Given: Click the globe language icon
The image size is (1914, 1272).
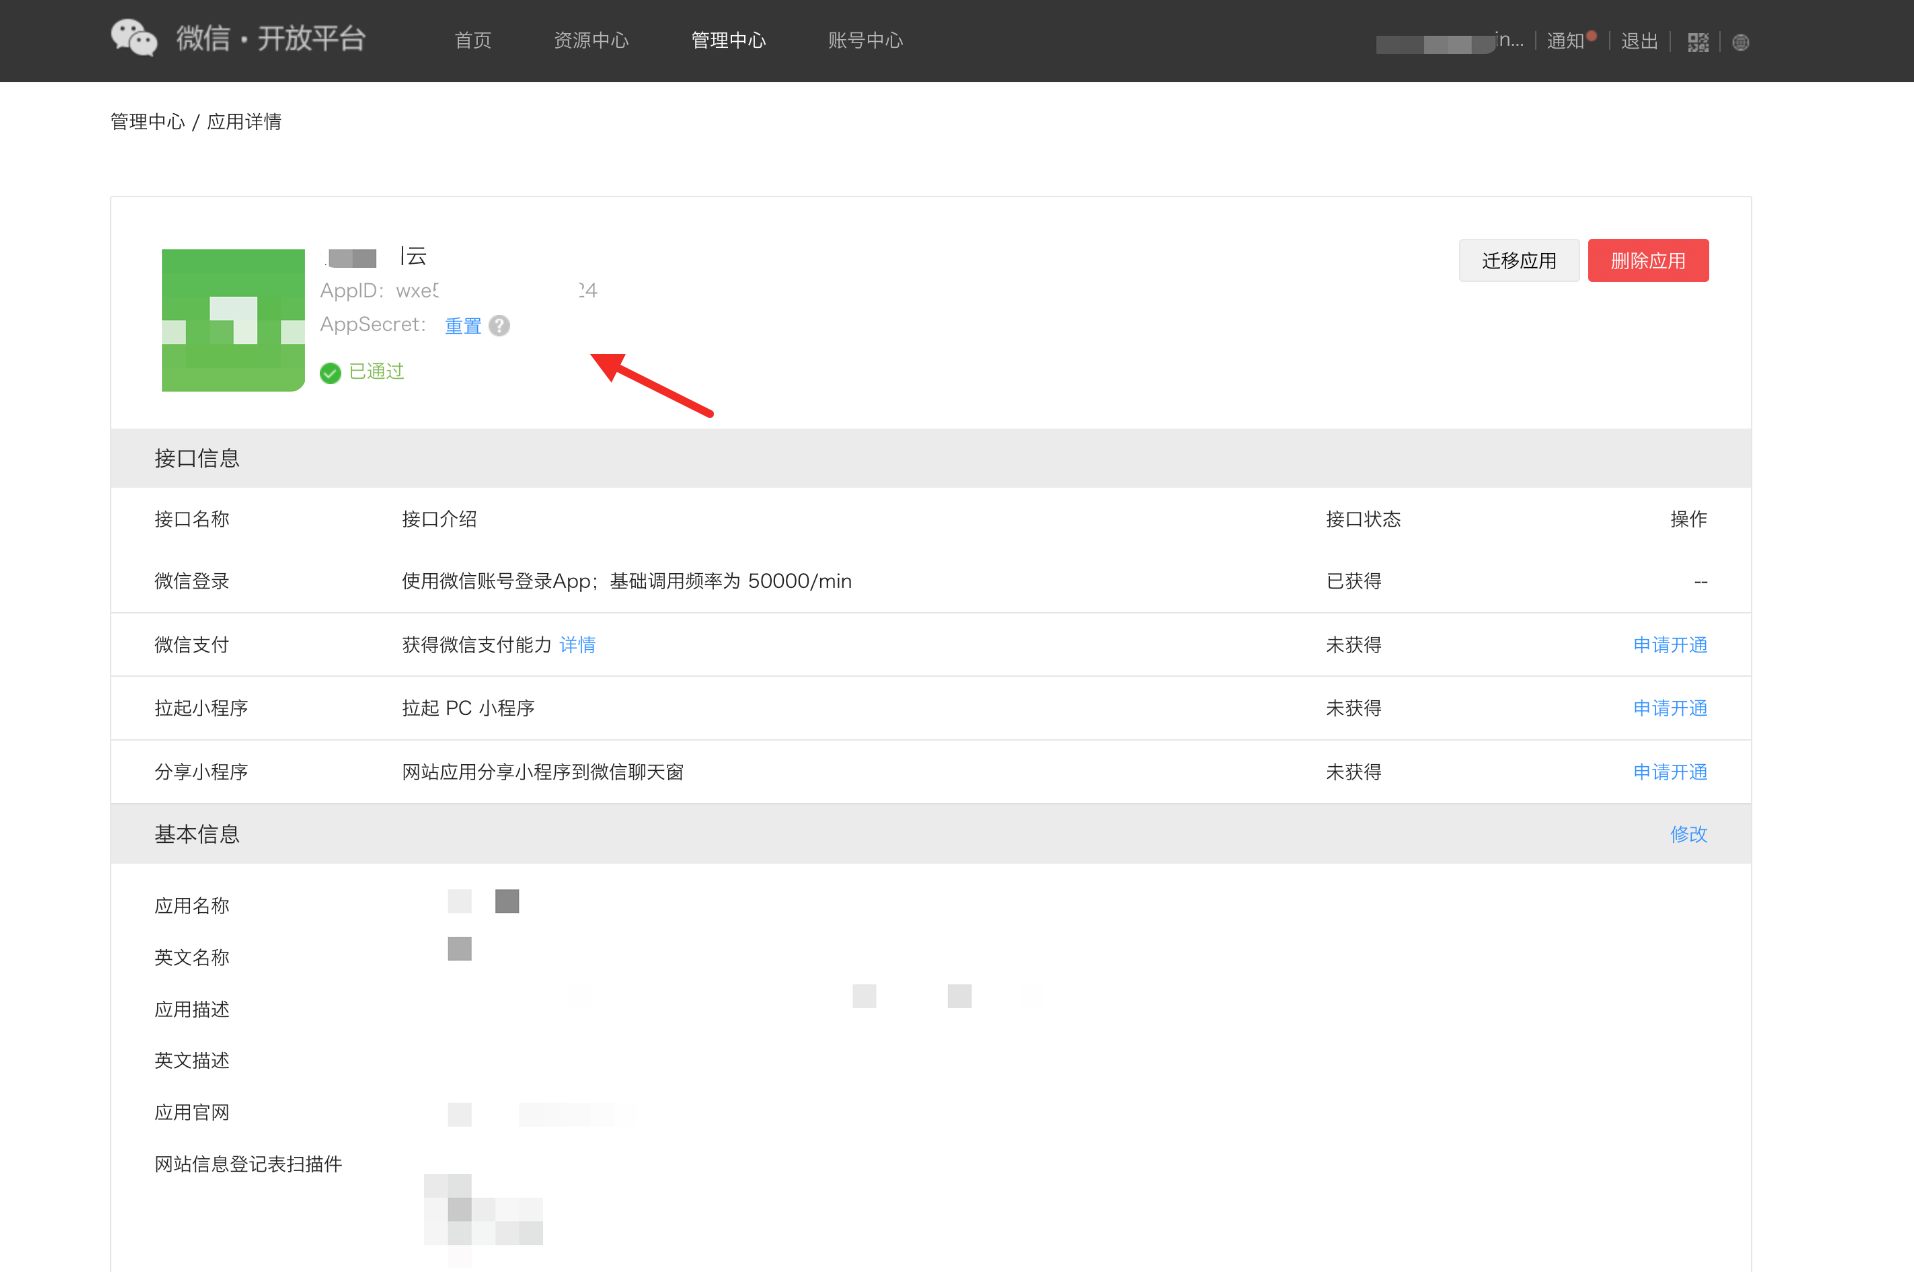Looking at the screenshot, I should pyautogui.click(x=1741, y=42).
